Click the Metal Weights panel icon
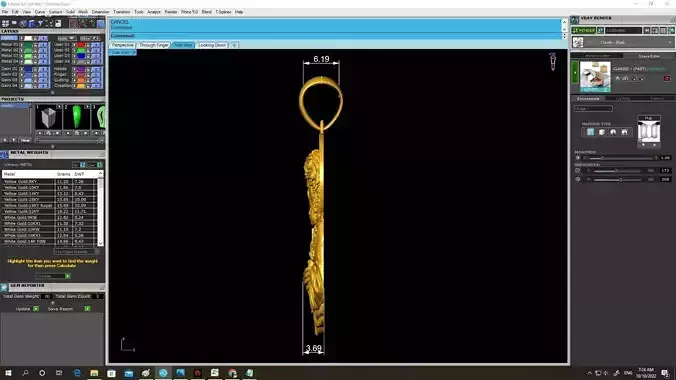The height and width of the screenshot is (380, 676). tap(4, 154)
